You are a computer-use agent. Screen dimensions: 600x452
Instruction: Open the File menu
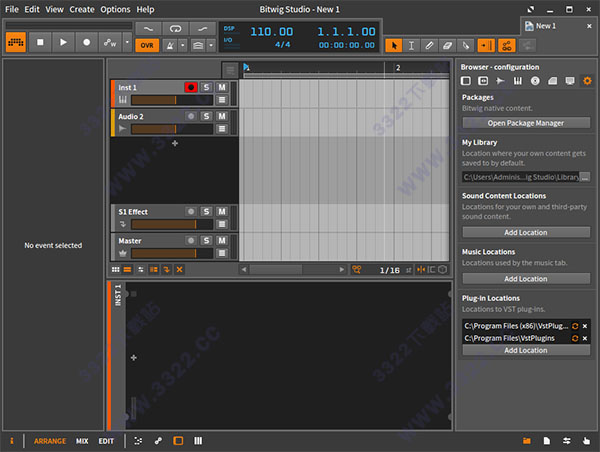(x=12, y=9)
